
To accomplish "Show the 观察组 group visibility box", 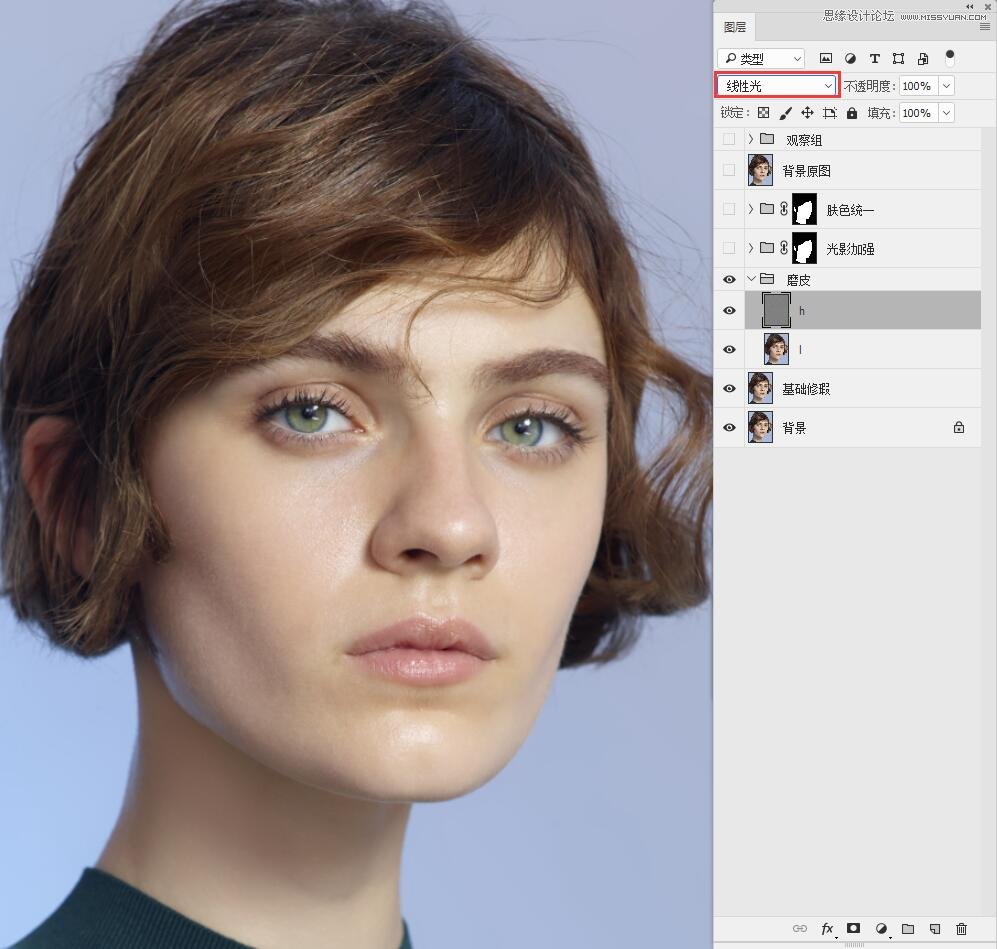I will pyautogui.click(x=729, y=139).
